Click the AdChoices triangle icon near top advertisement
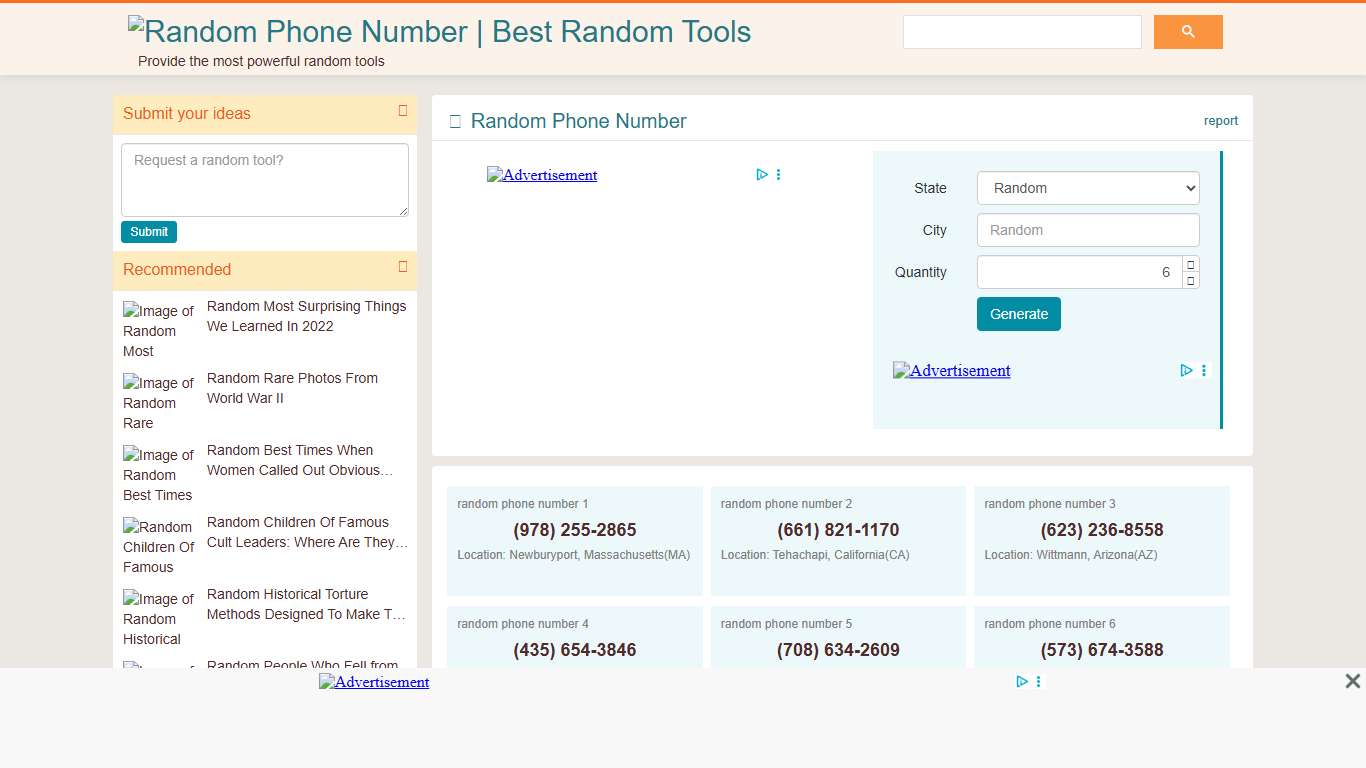This screenshot has height=768, width=1366. pos(762,174)
